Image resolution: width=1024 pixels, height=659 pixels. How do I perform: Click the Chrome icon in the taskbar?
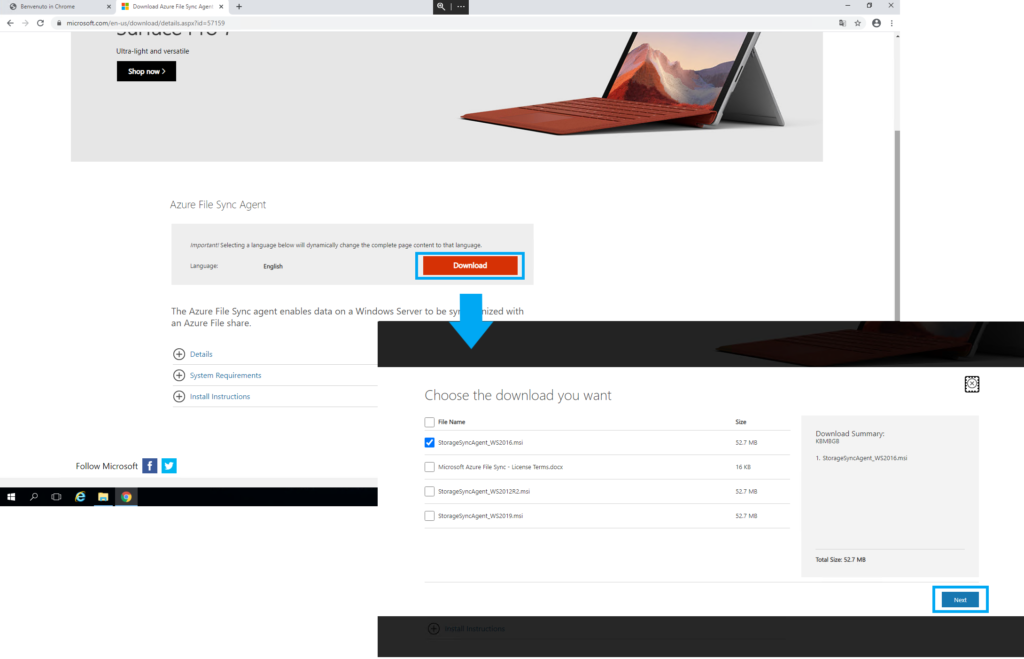(126, 497)
